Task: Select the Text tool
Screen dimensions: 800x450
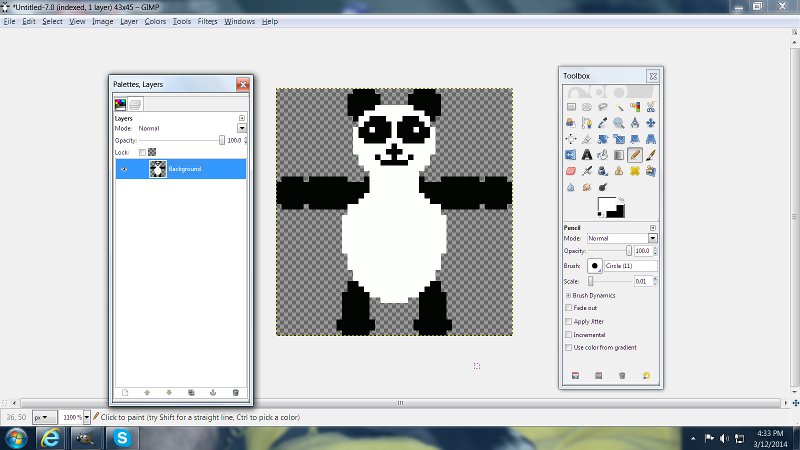Action: pyautogui.click(x=587, y=155)
